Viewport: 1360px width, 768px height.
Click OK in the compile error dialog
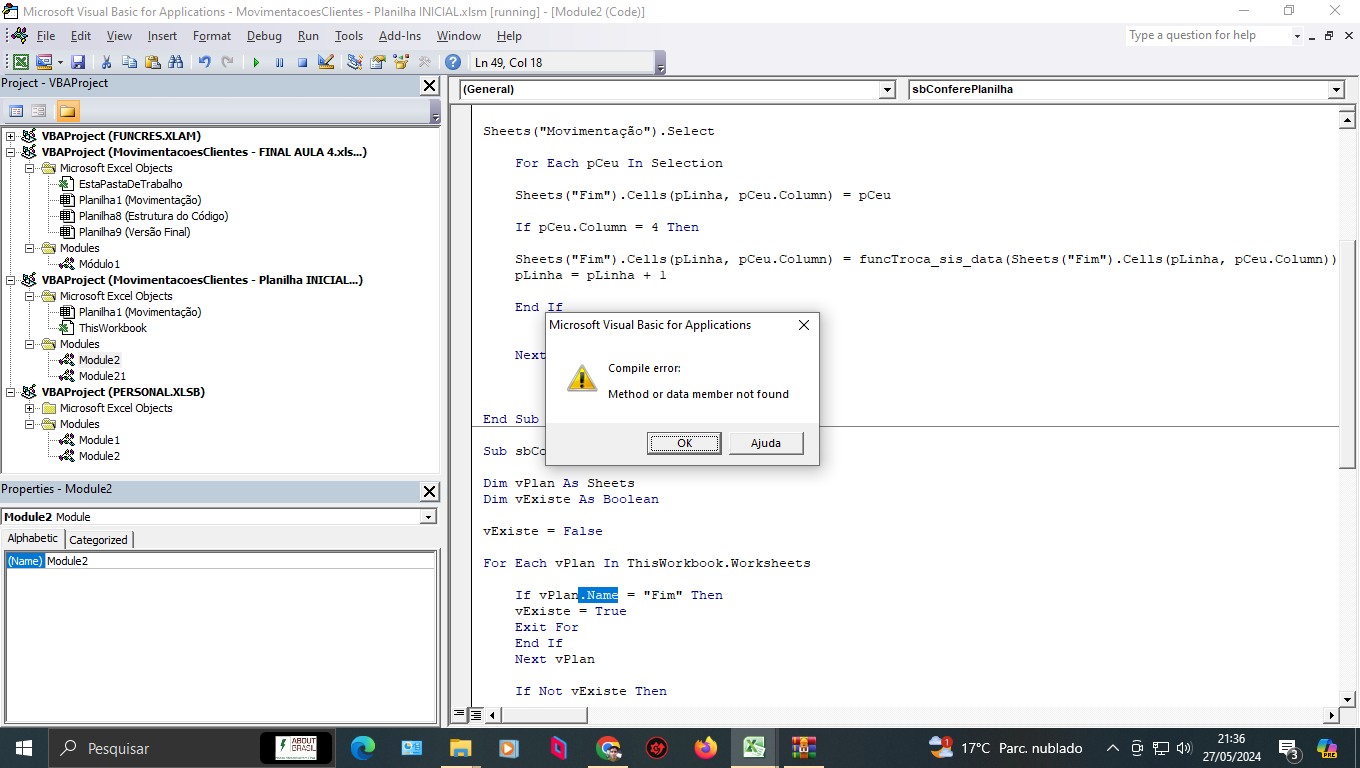684,443
